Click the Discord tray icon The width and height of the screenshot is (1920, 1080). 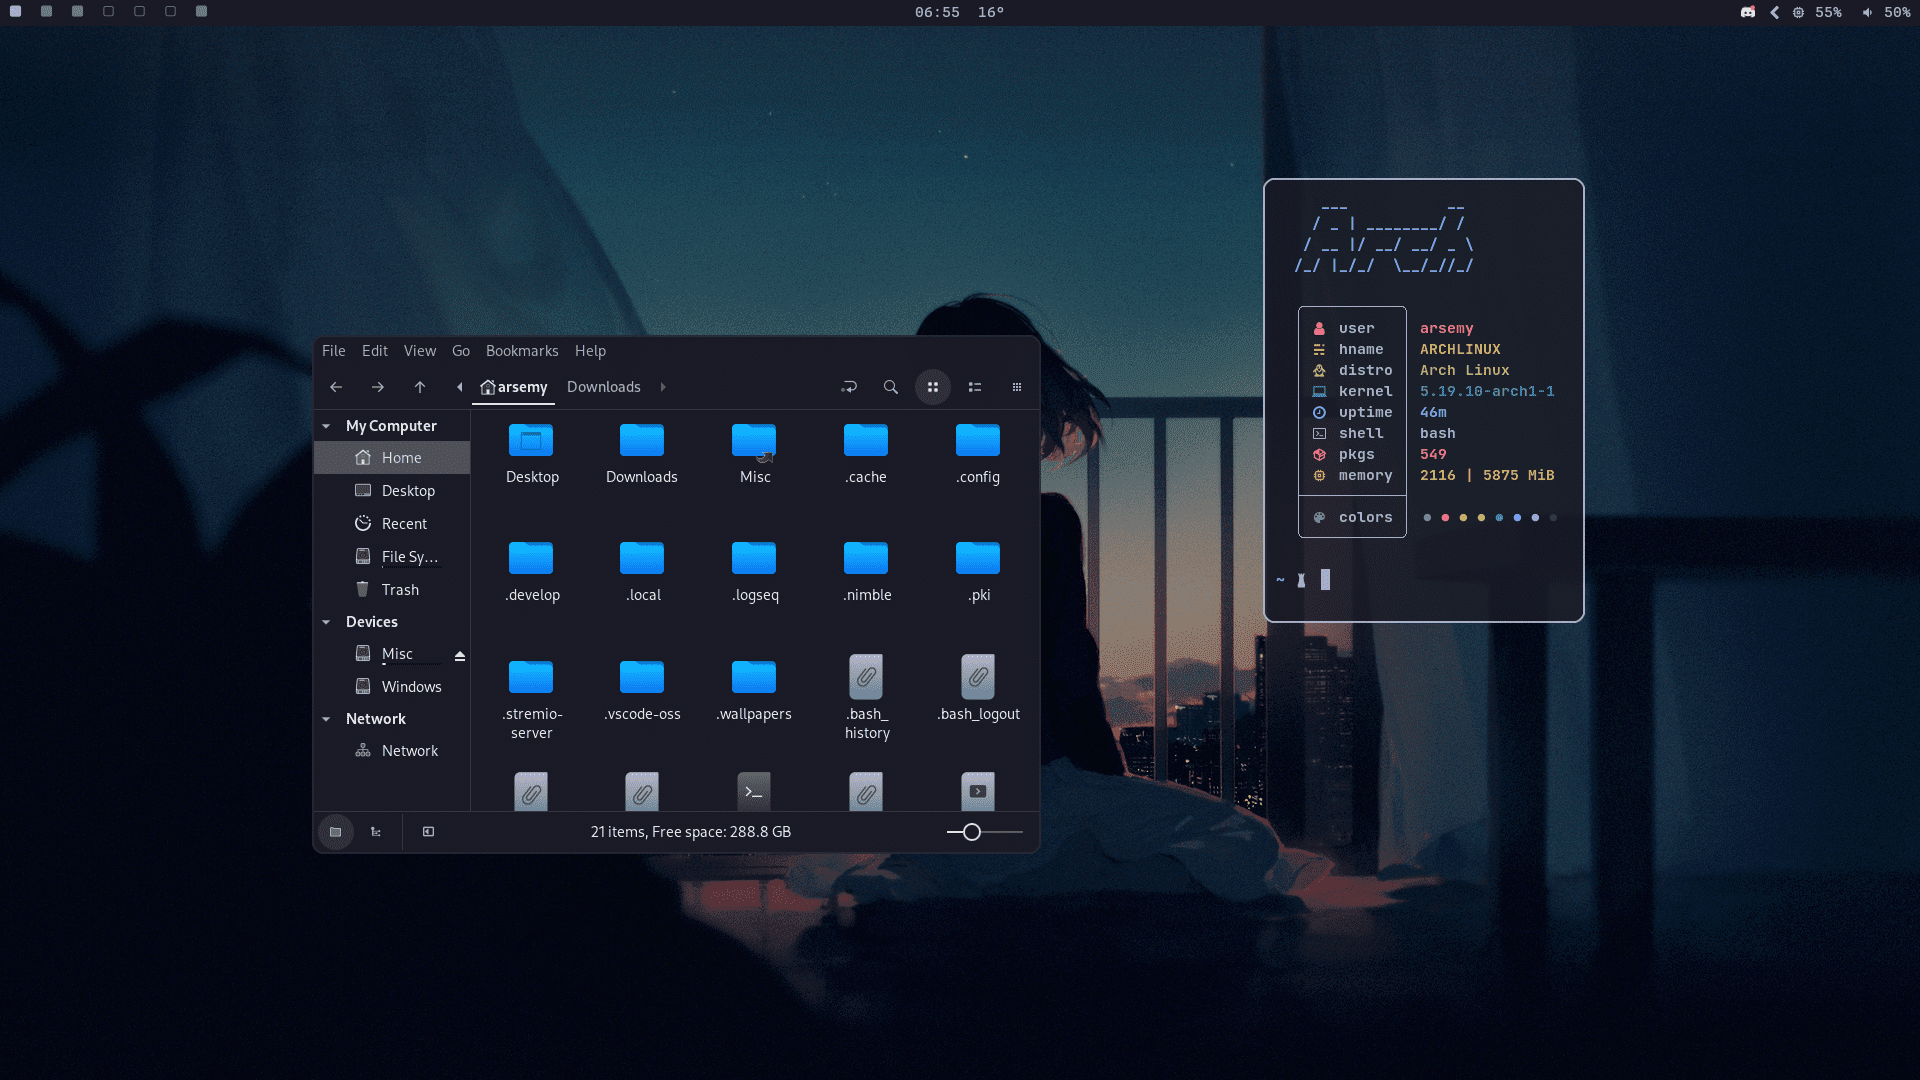point(1748,12)
